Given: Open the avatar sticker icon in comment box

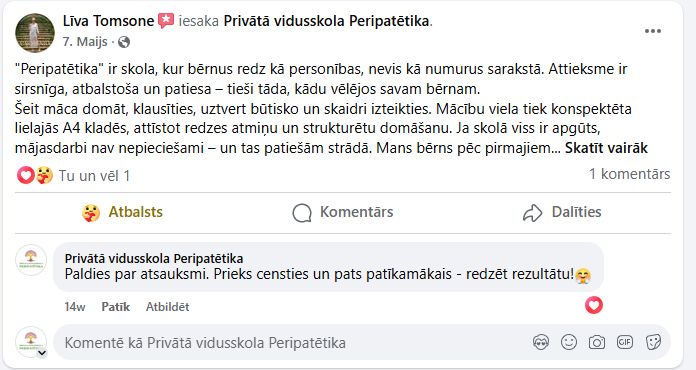Looking at the screenshot, I should (x=541, y=342).
